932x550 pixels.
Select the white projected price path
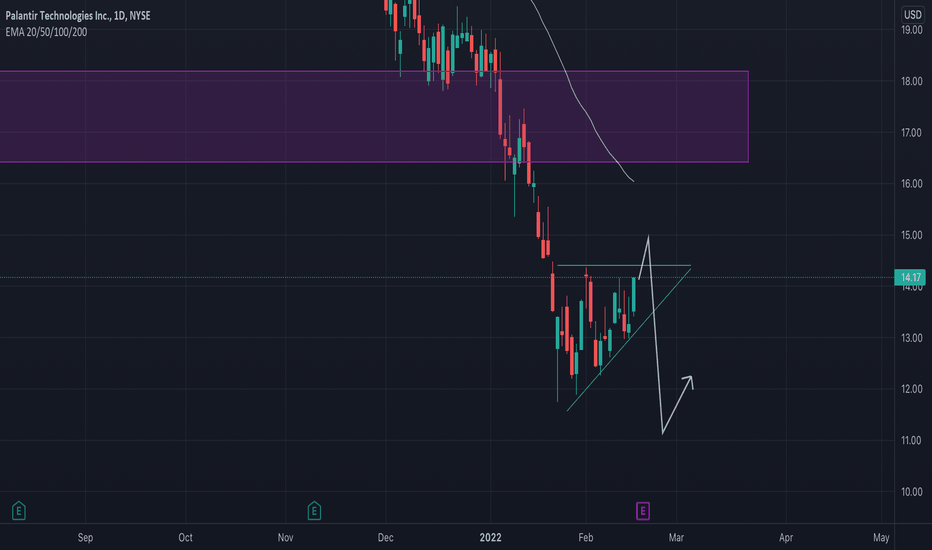click(656, 335)
